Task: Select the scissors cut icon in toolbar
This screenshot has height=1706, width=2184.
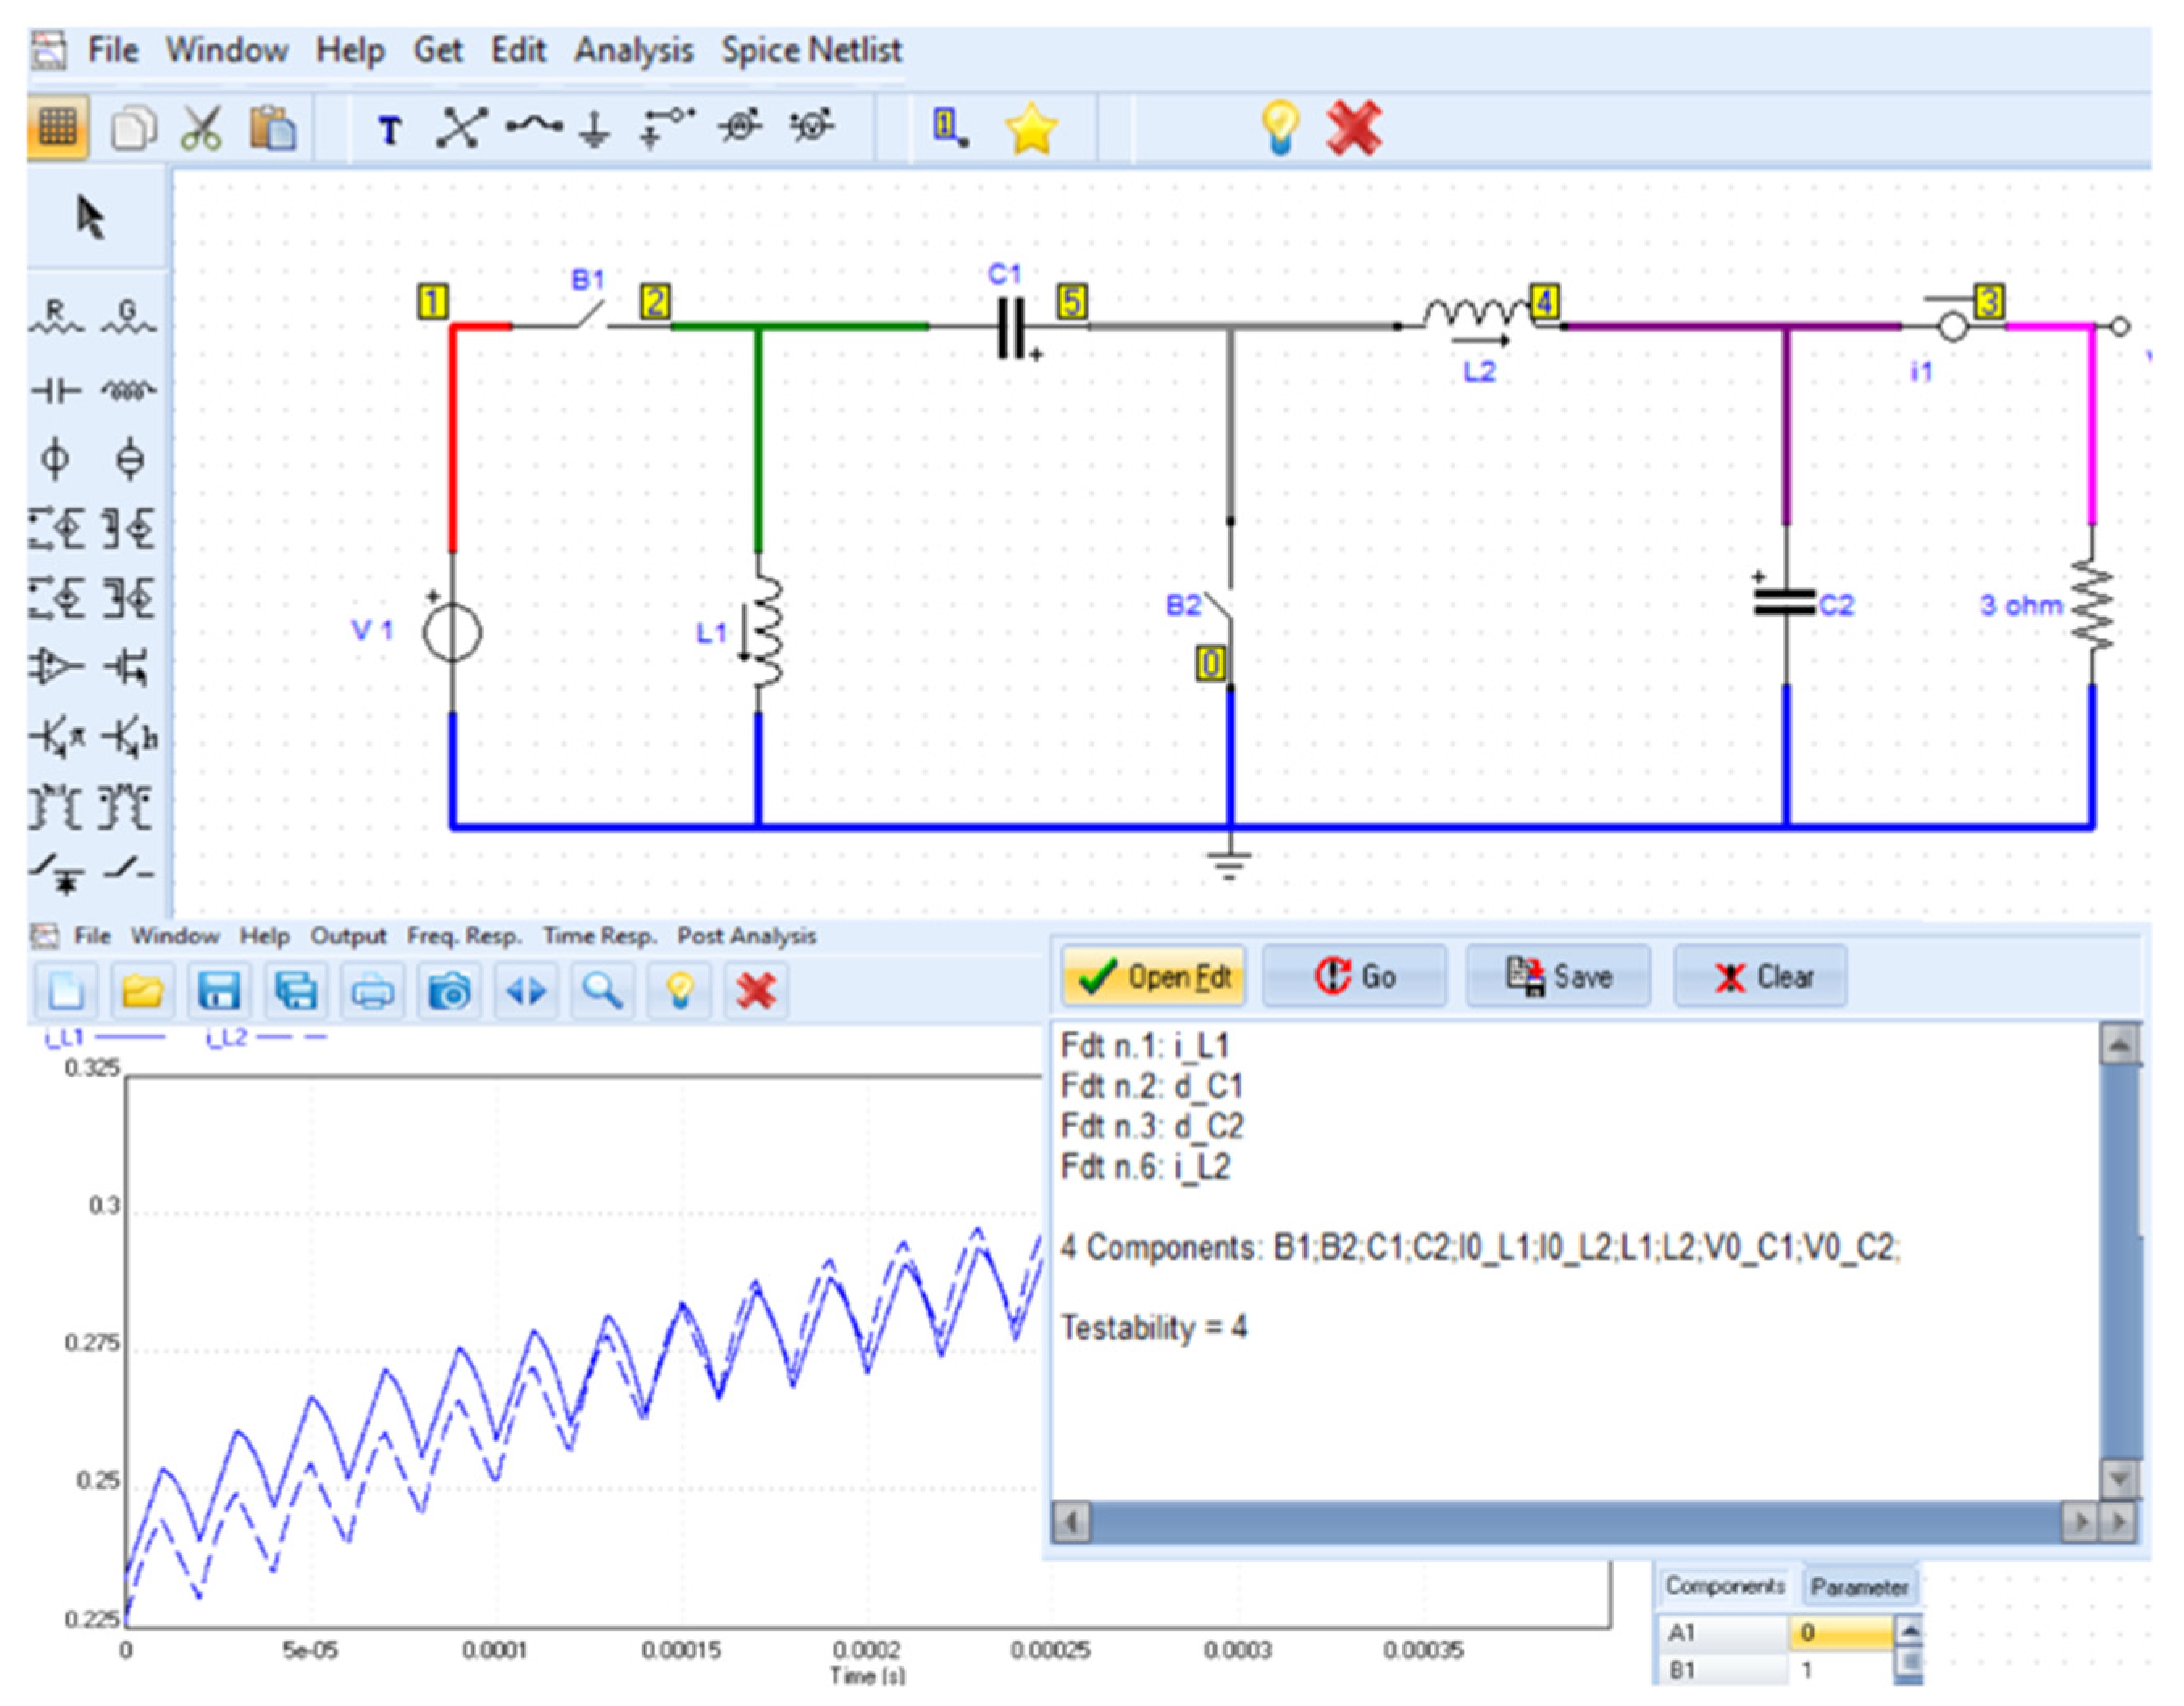Action: (x=201, y=129)
